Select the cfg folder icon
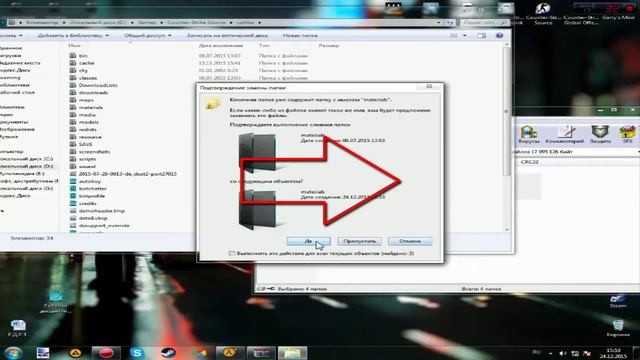This screenshot has height=360, width=640. coord(73,70)
